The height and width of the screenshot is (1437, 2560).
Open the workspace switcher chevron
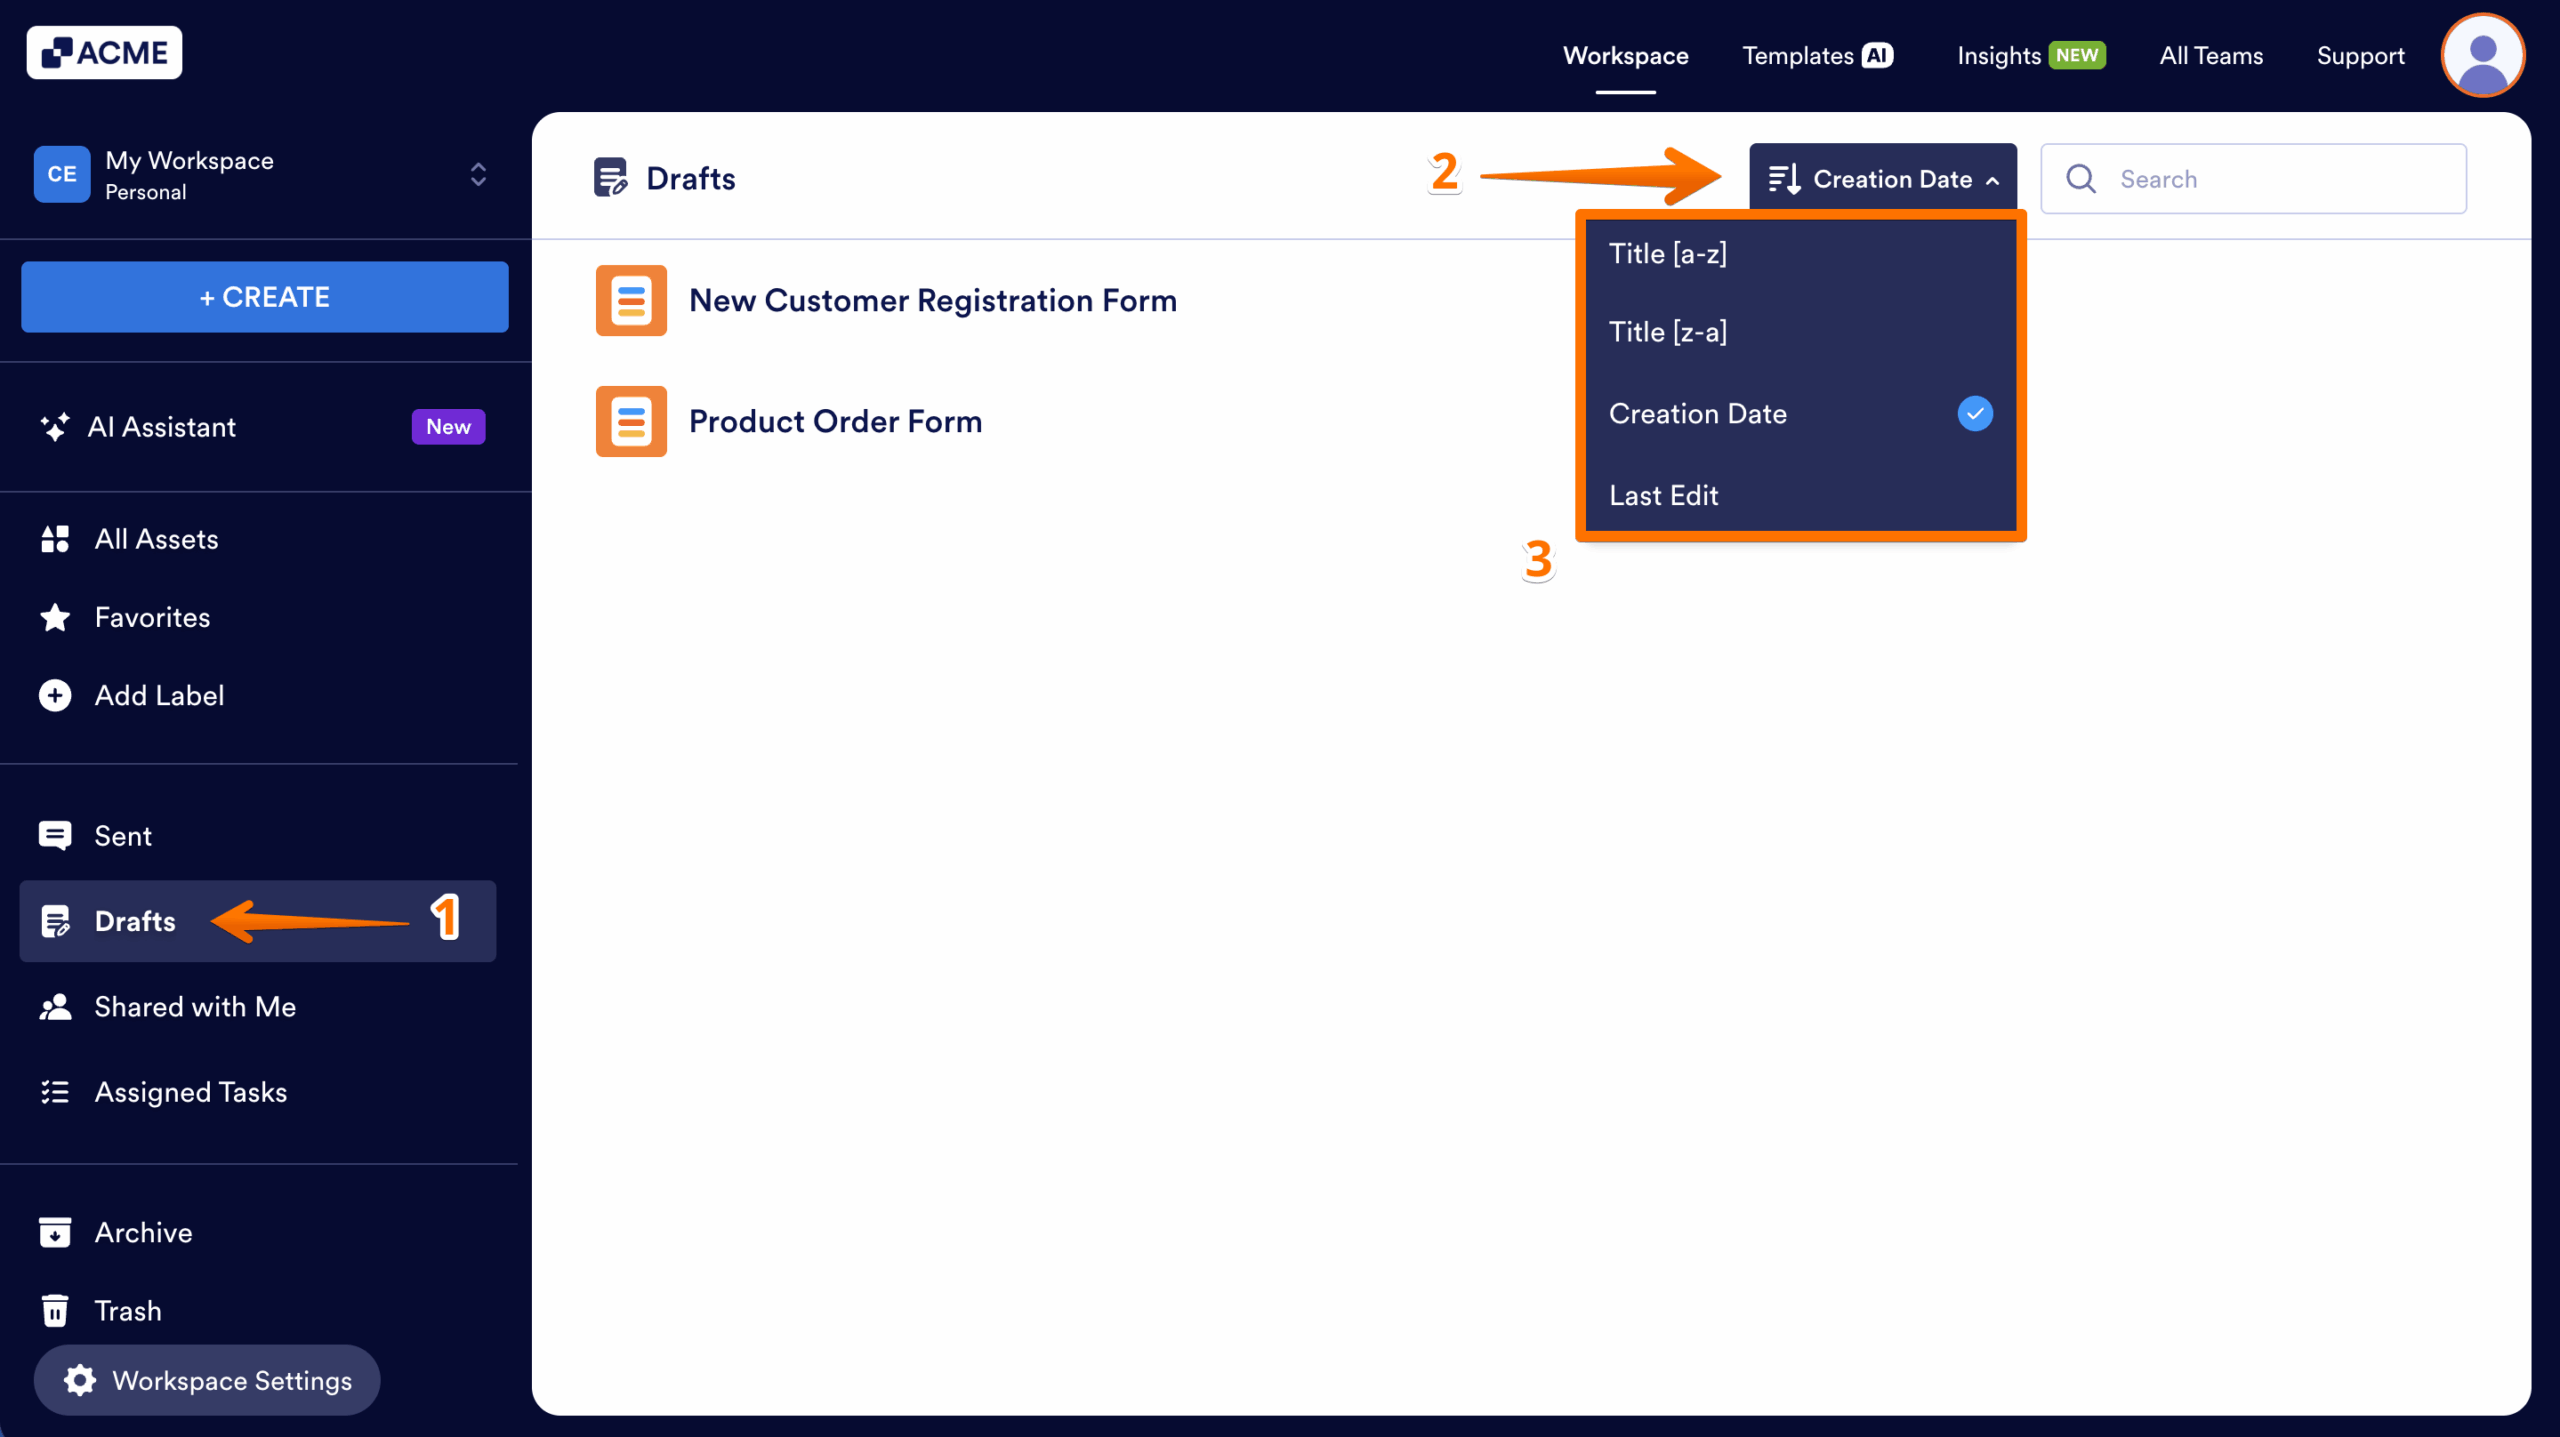[x=478, y=174]
